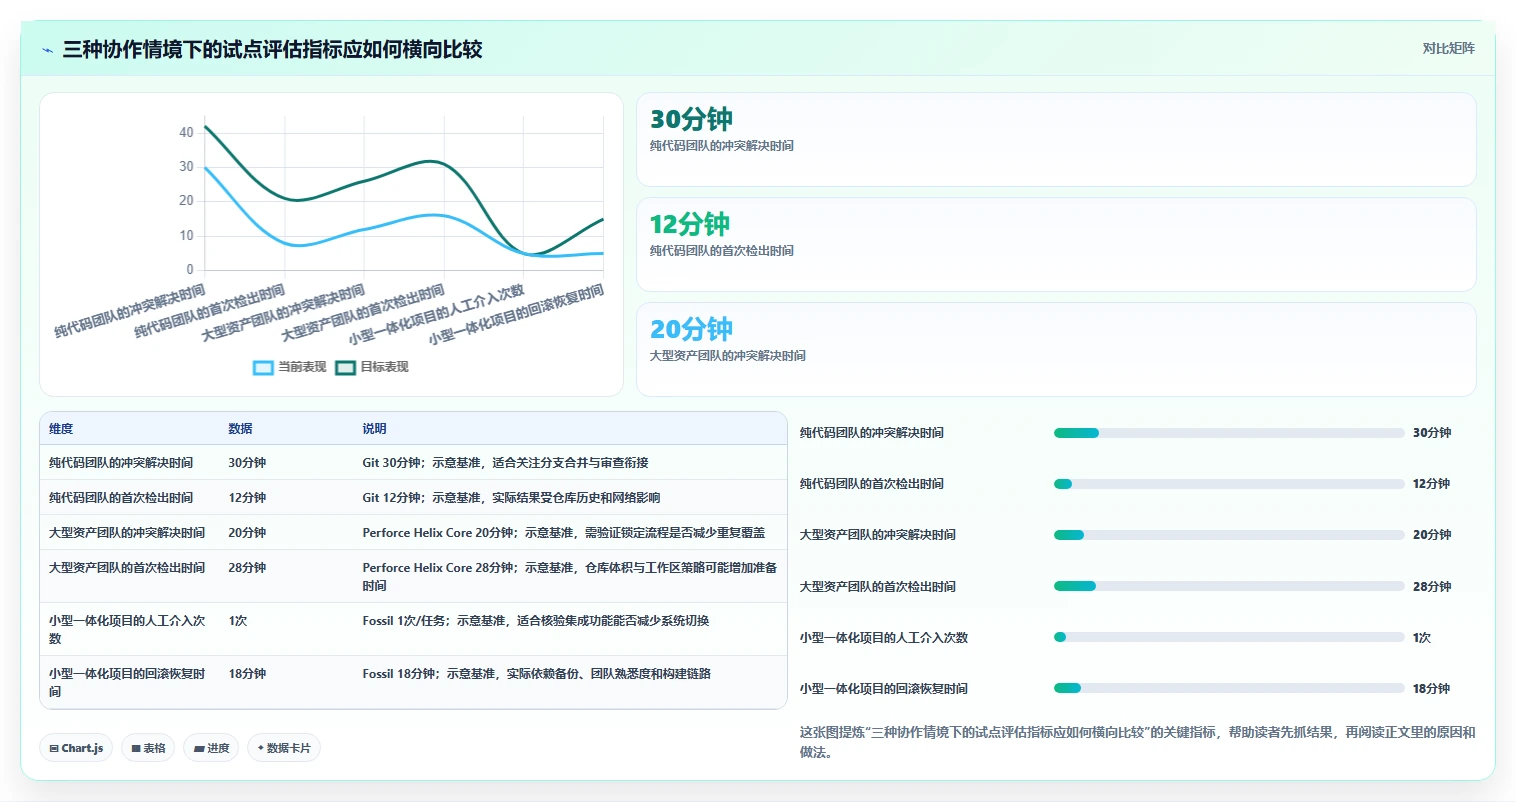Click the description starting Fossil 18分钟
1516x802 pixels.
[x=536, y=674]
